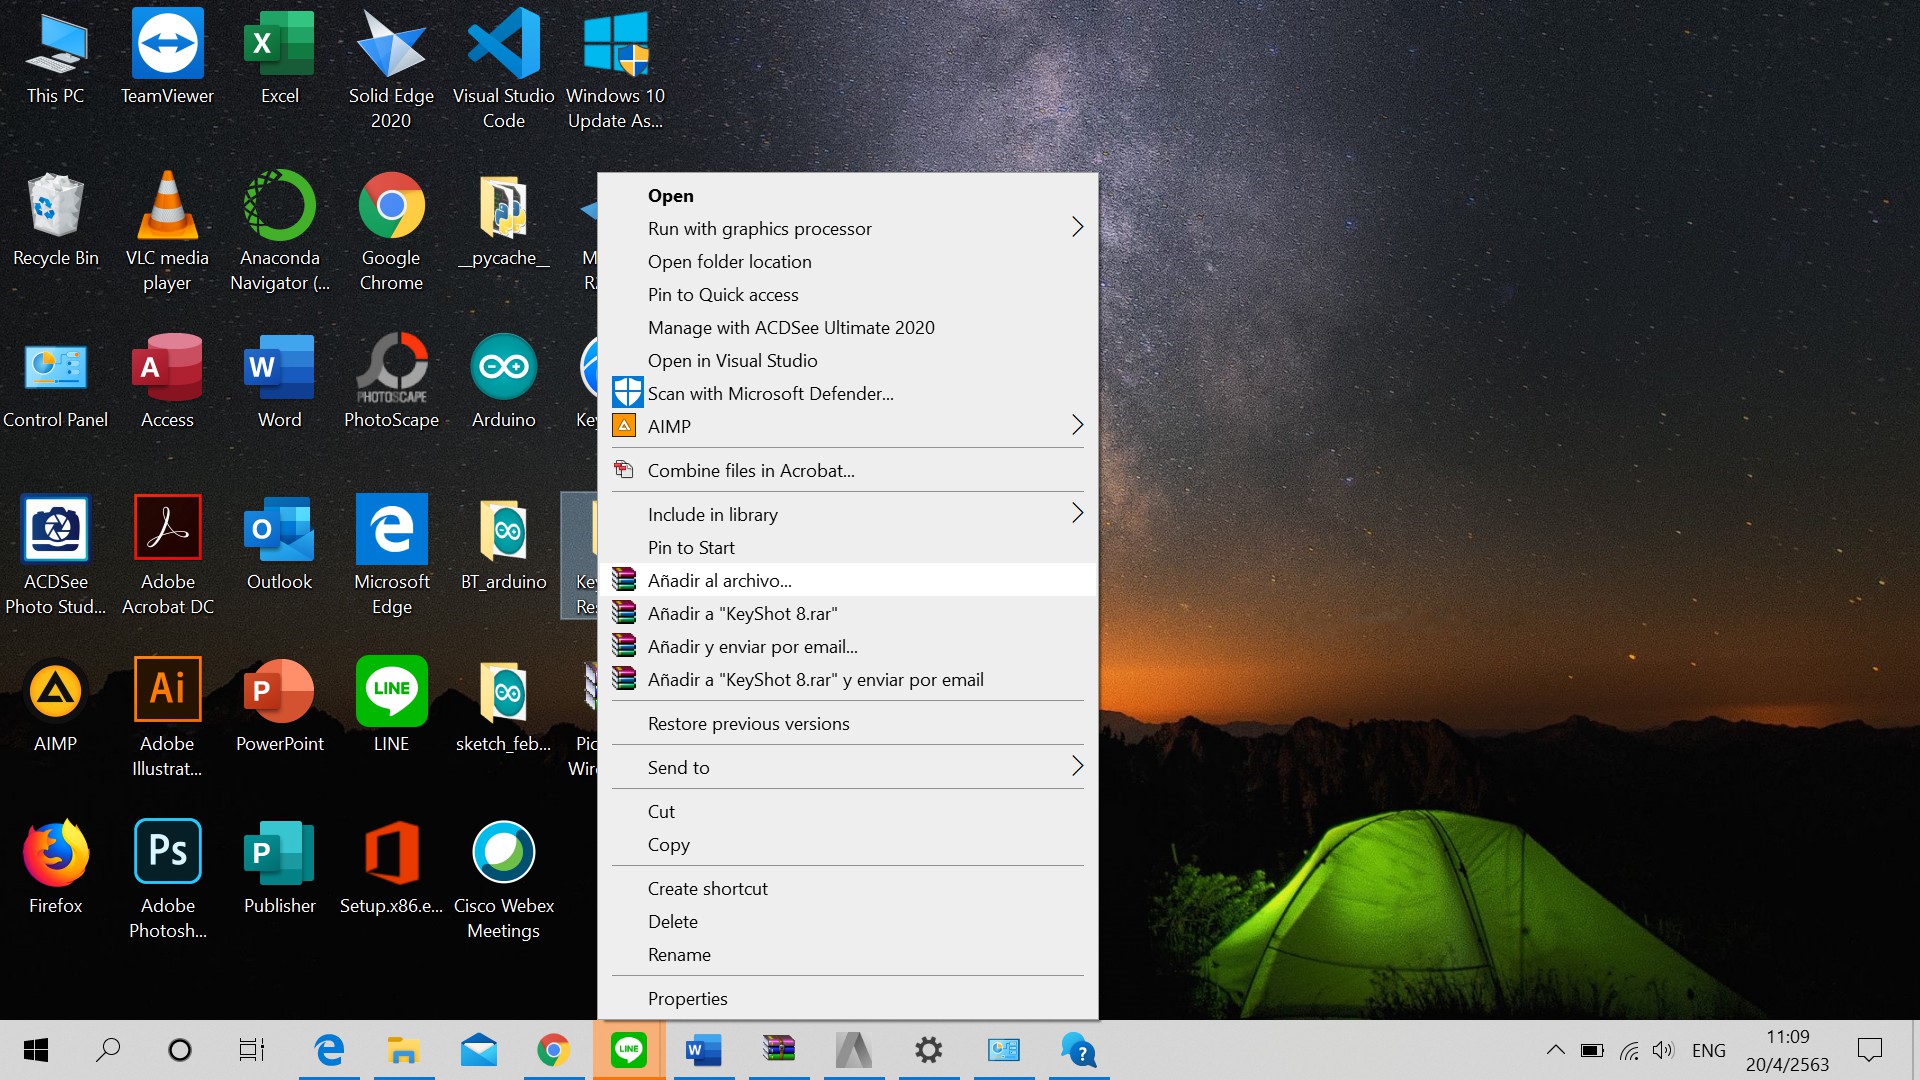The width and height of the screenshot is (1920, 1080).
Task: Choose Añadir a "KeyShot 8.rar" y enviar por email
Action: 847,680
